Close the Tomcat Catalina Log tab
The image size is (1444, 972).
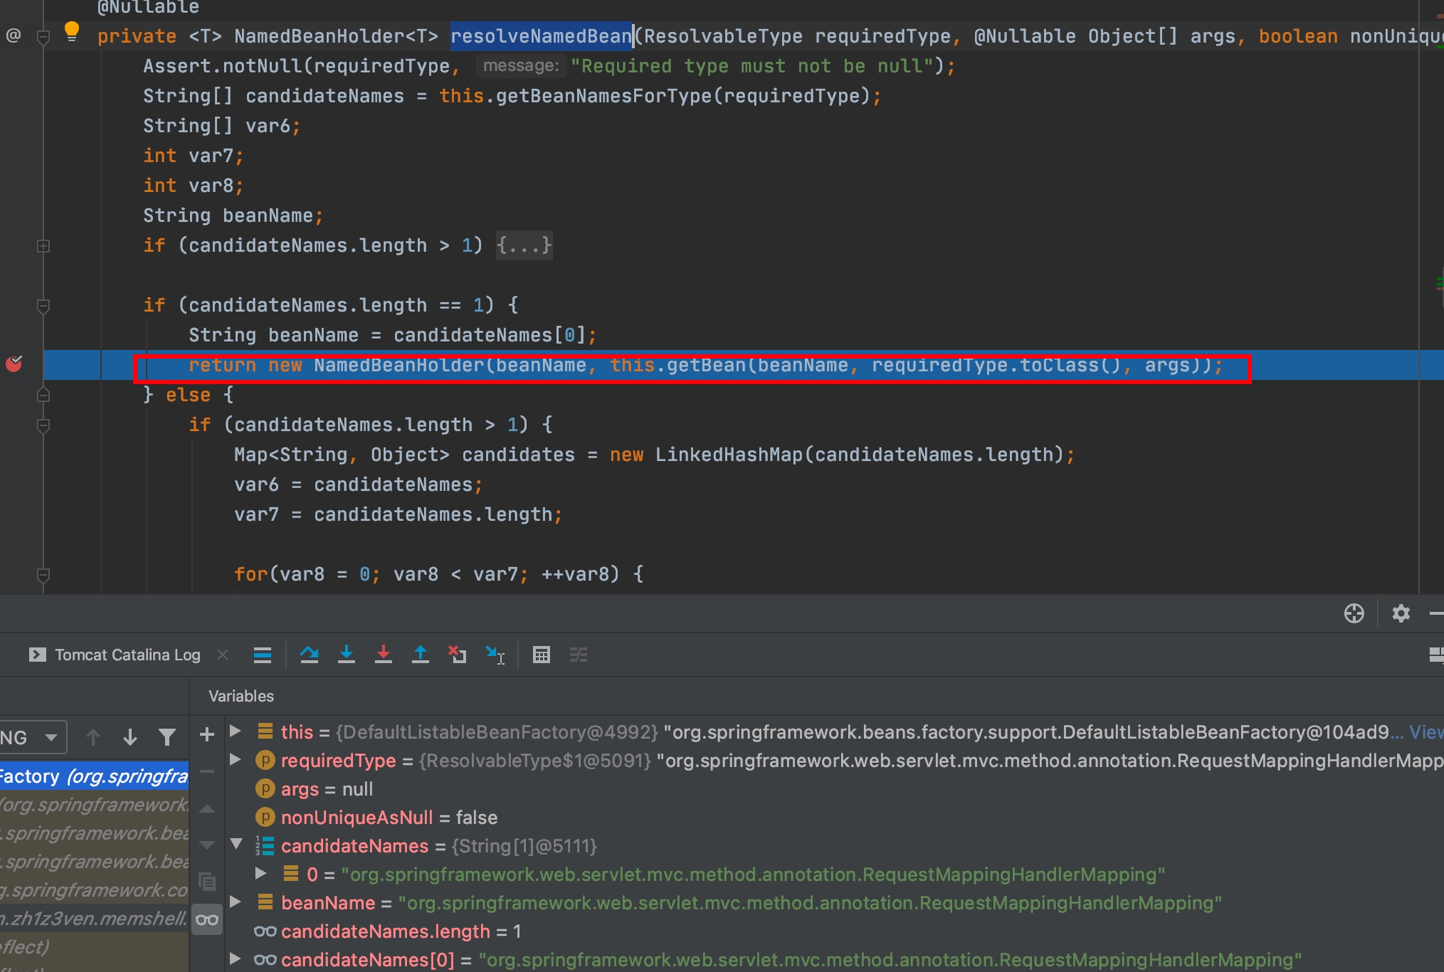(223, 655)
